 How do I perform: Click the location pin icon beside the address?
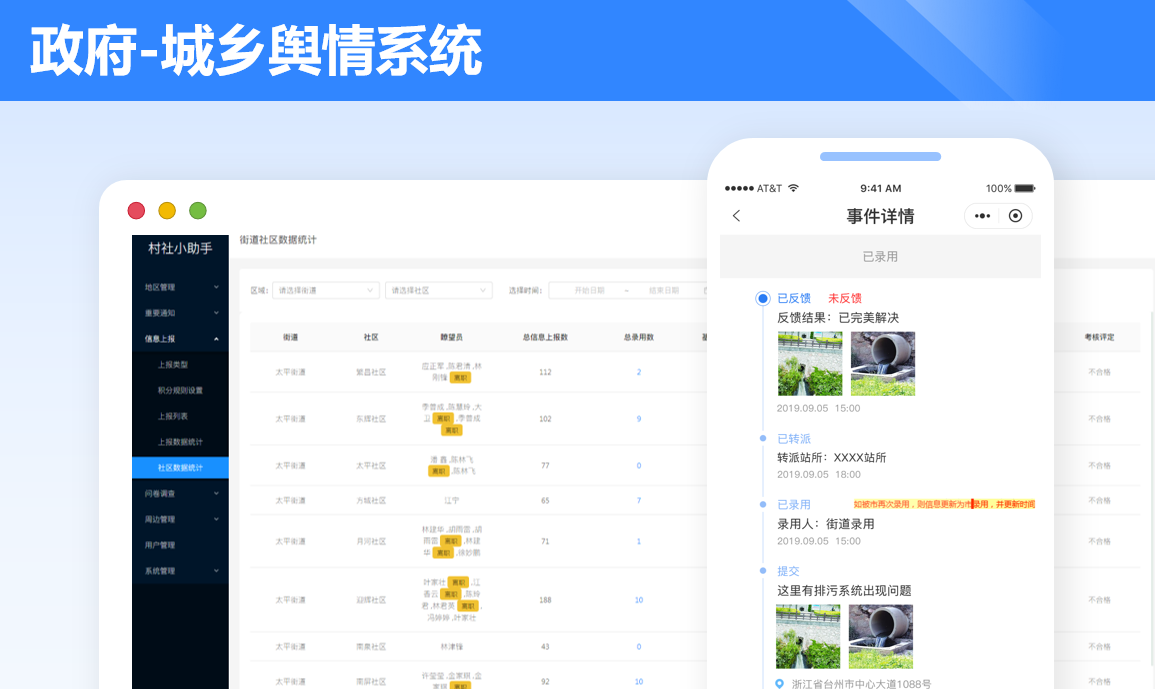pos(780,683)
